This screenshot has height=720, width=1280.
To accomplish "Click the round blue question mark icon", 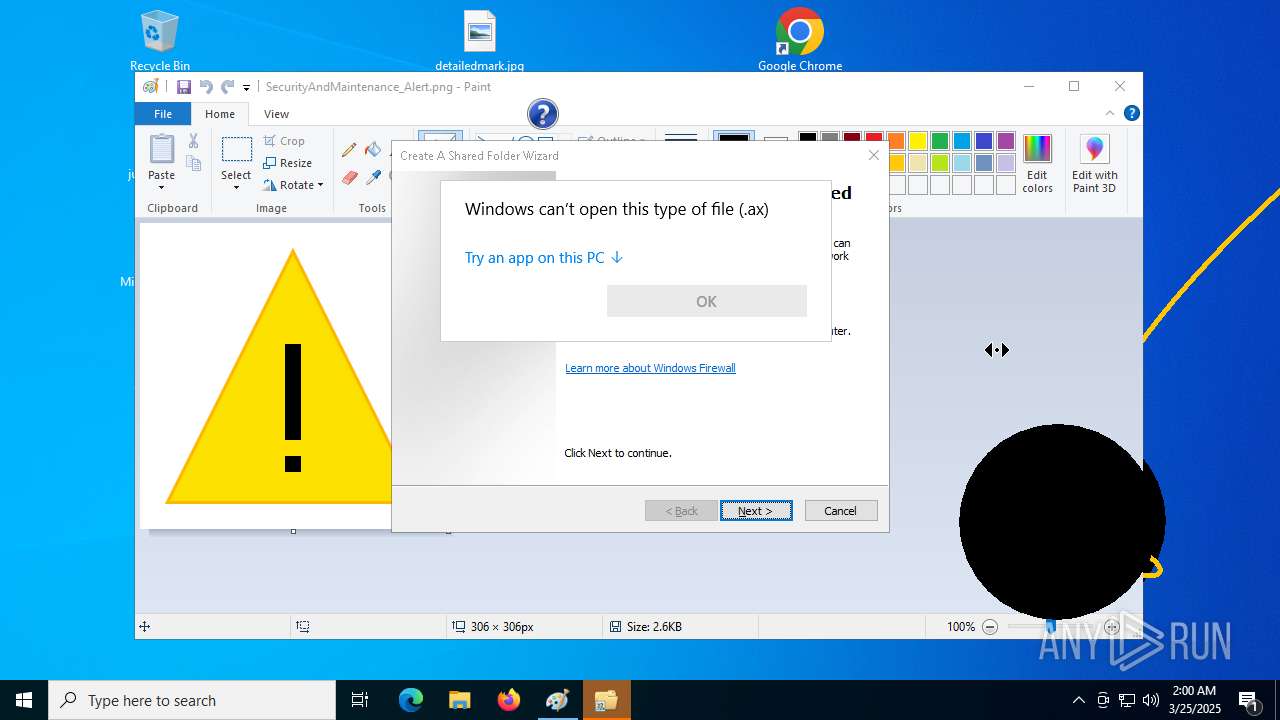I will [542, 114].
